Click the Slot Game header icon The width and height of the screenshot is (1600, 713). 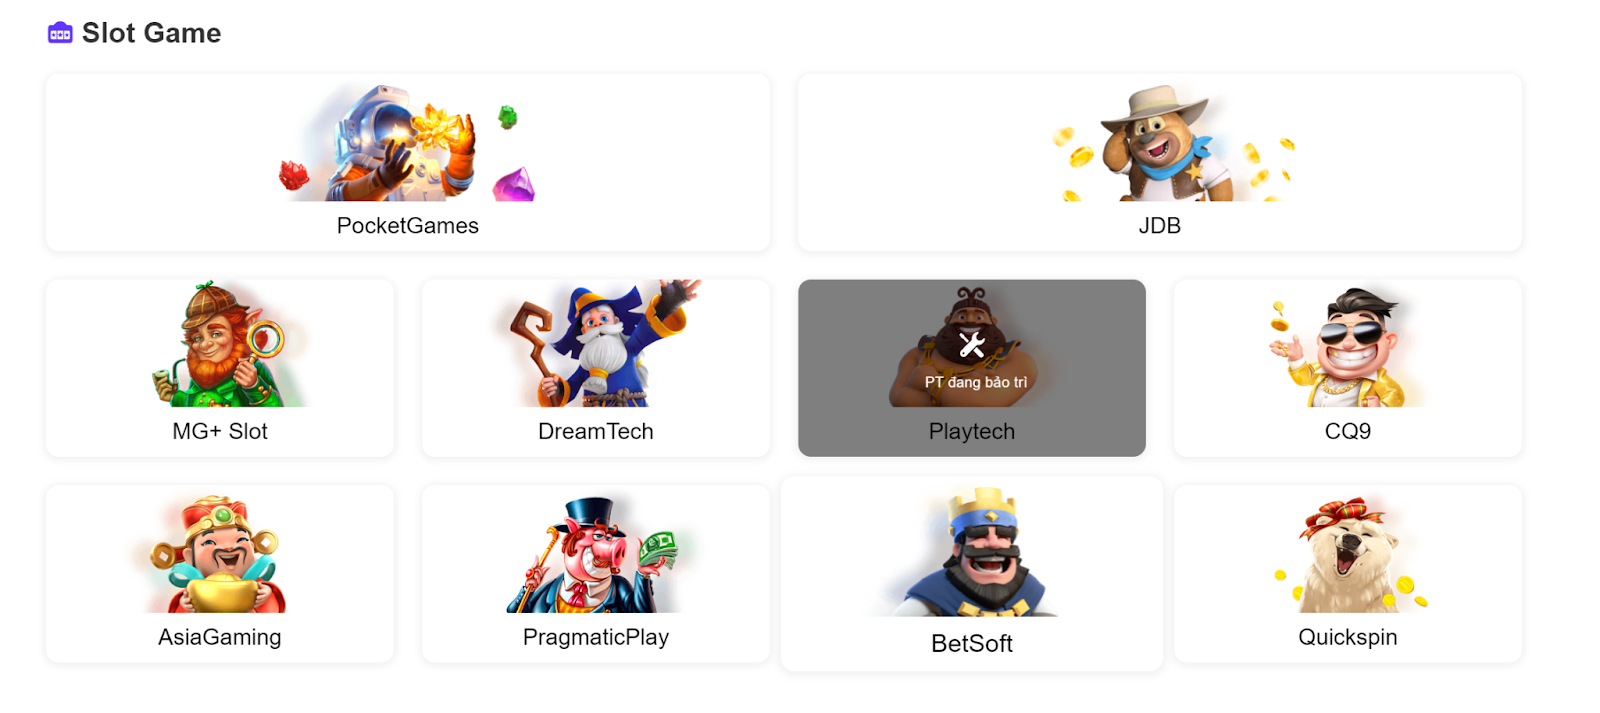coord(60,33)
